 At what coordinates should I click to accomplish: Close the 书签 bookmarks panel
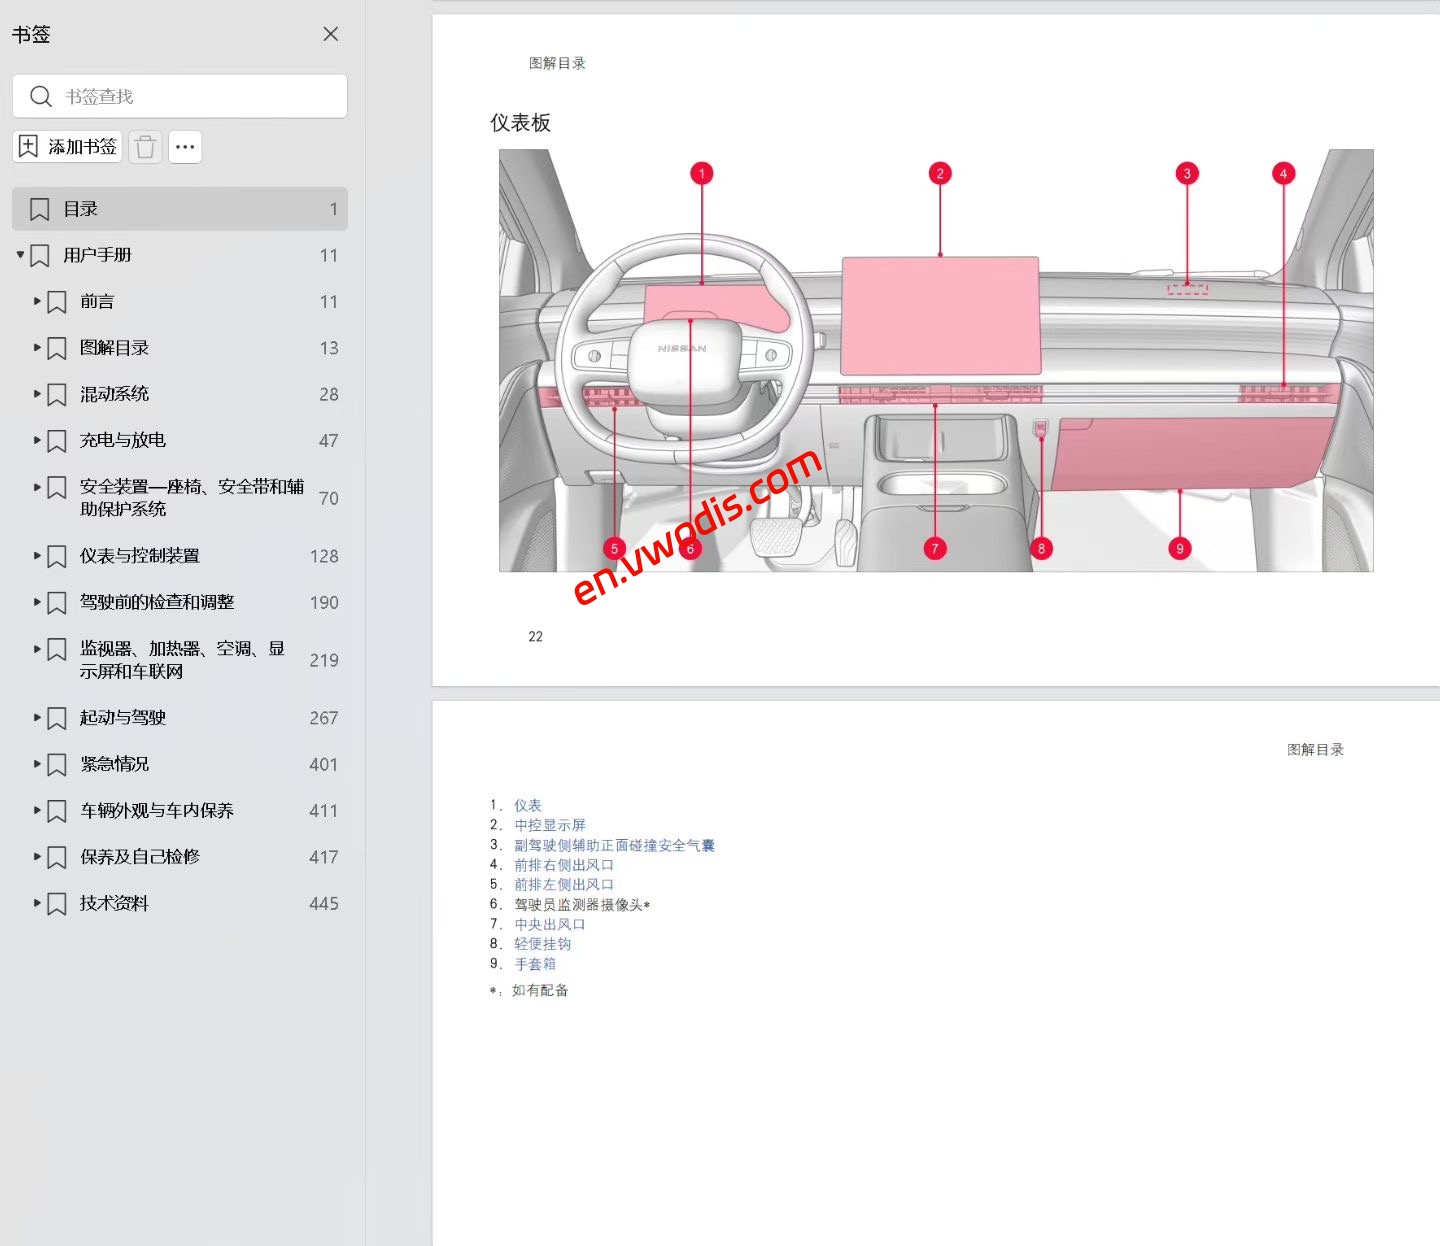click(x=330, y=33)
